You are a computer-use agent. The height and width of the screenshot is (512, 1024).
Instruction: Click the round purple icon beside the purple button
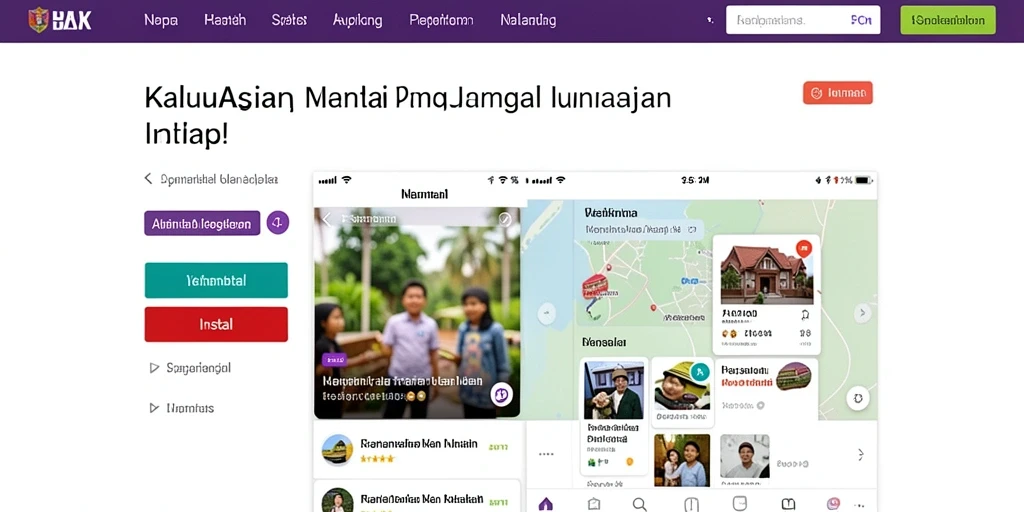point(278,223)
